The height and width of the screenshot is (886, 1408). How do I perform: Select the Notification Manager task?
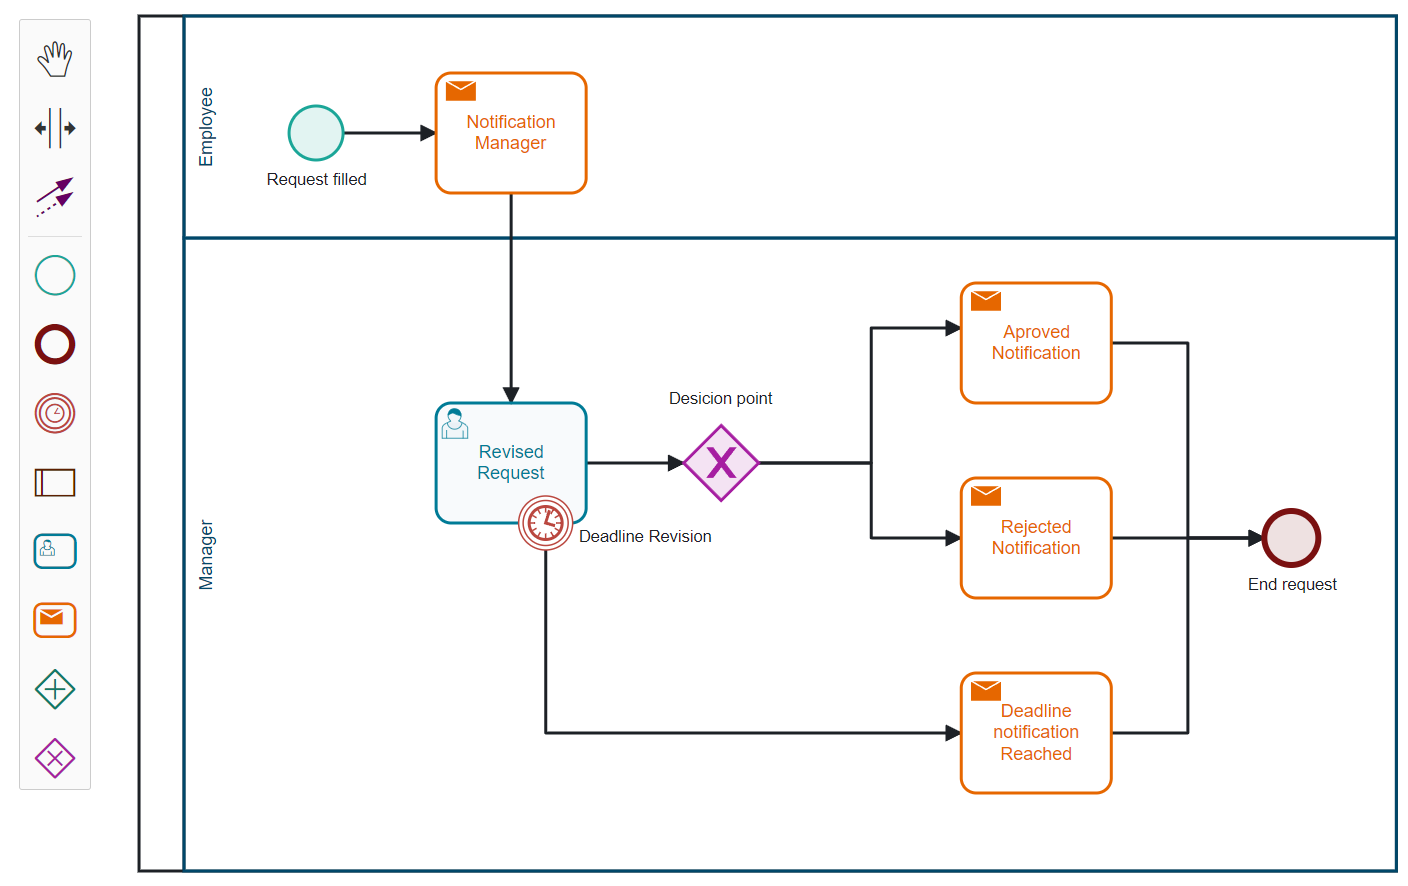tap(511, 133)
